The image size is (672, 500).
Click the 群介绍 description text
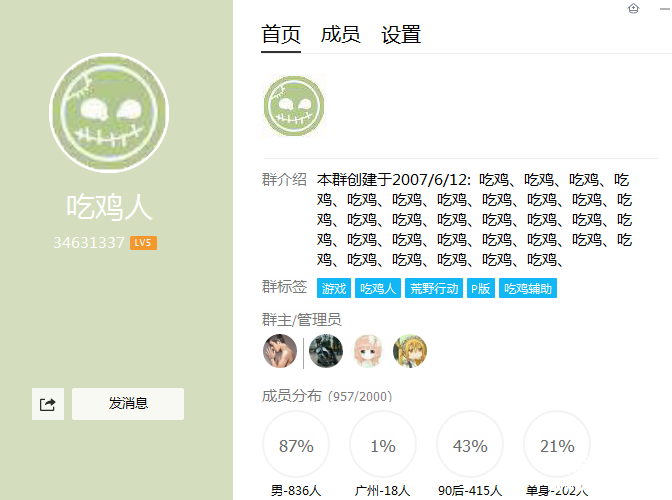474,220
